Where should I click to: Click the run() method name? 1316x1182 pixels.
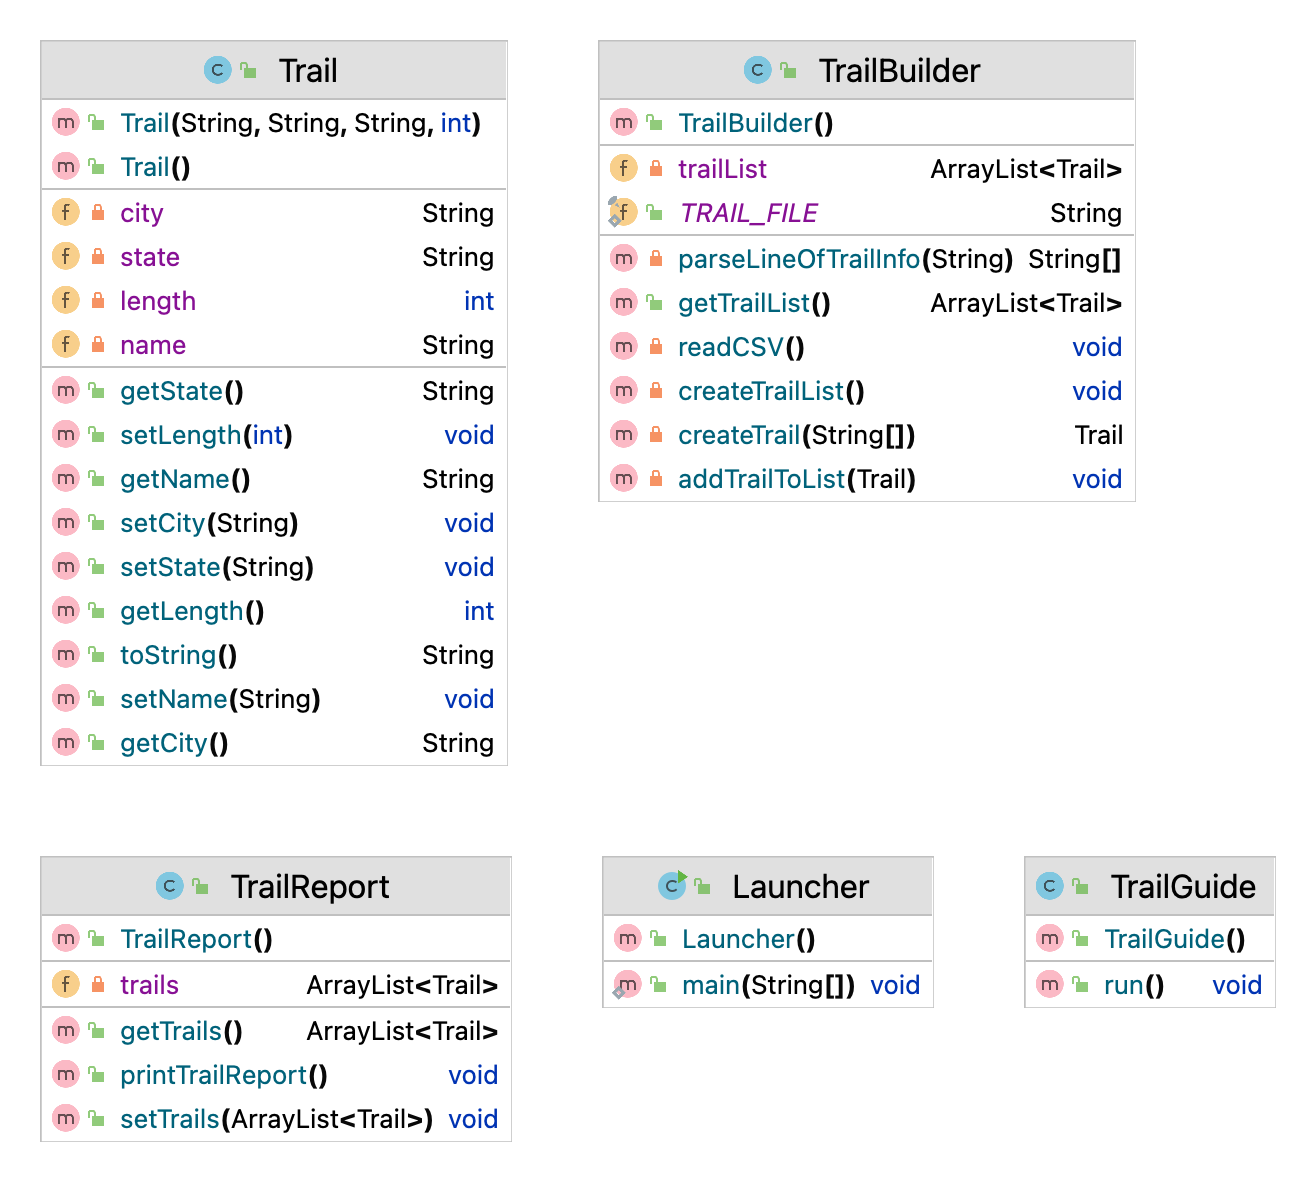coord(1134,985)
